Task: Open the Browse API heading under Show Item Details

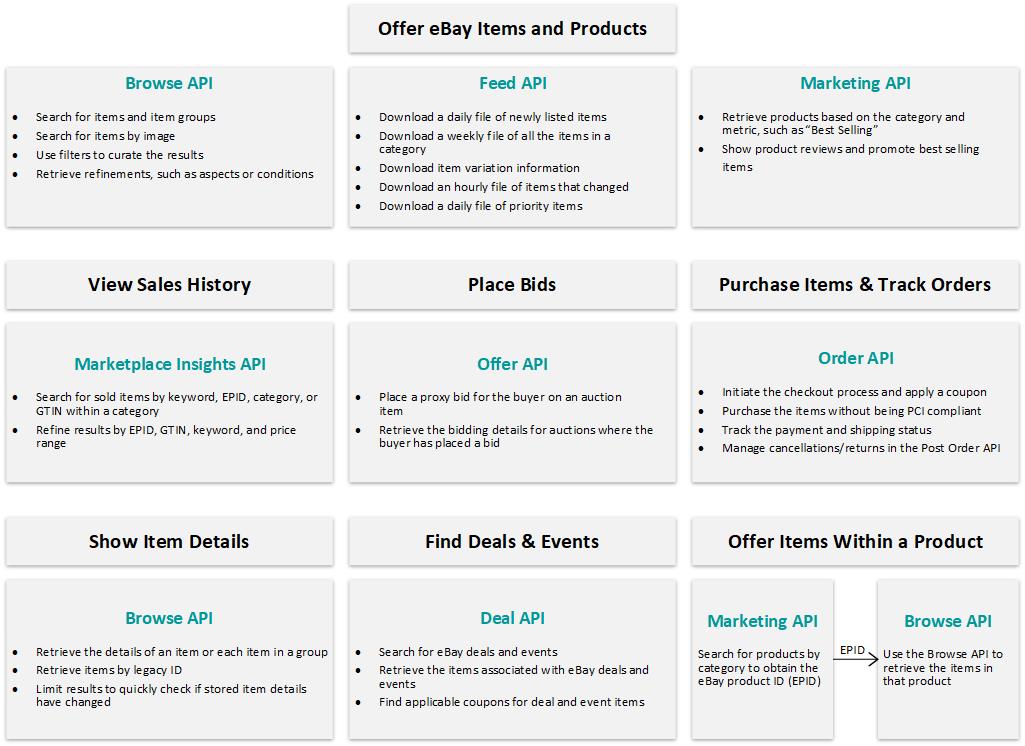Action: [169, 618]
